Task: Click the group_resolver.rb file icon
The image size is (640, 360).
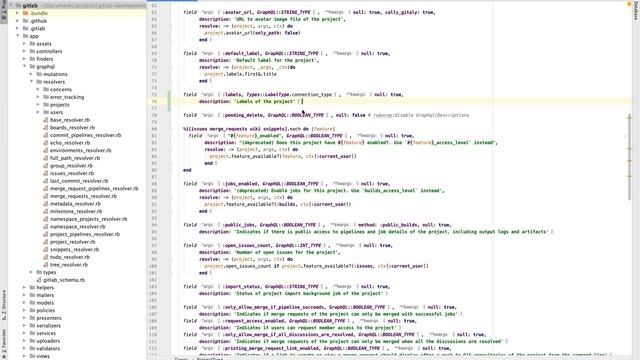Action: (x=46, y=166)
